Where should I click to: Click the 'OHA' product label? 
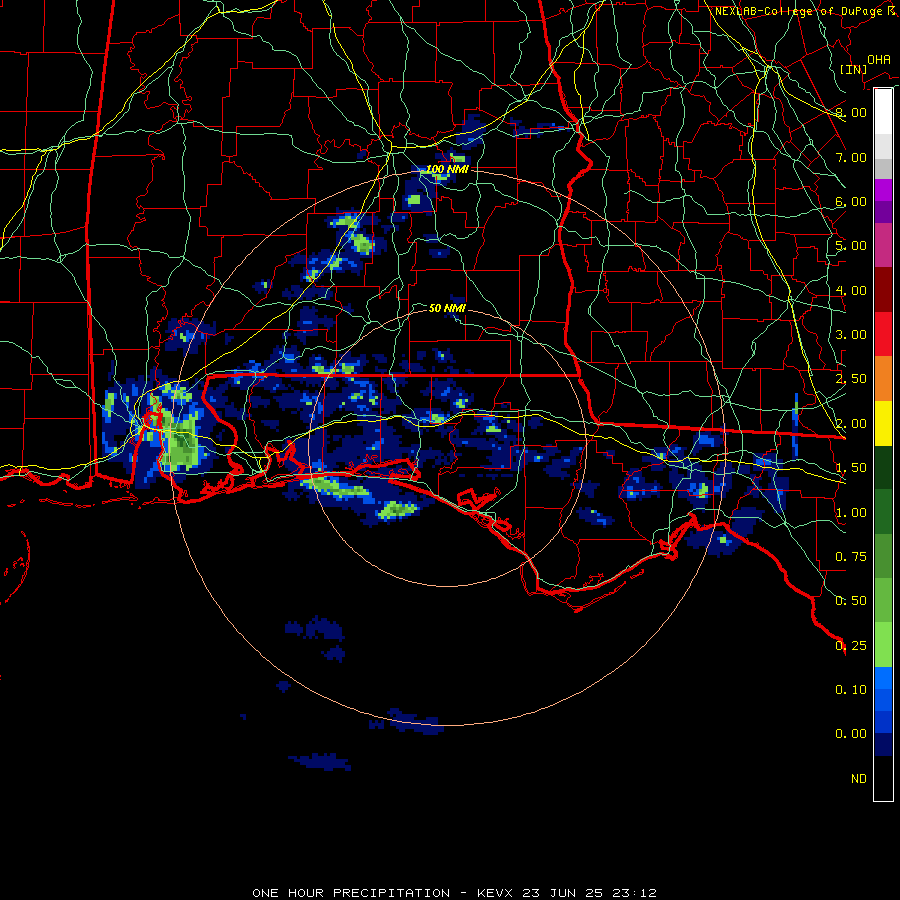[x=879, y=60]
